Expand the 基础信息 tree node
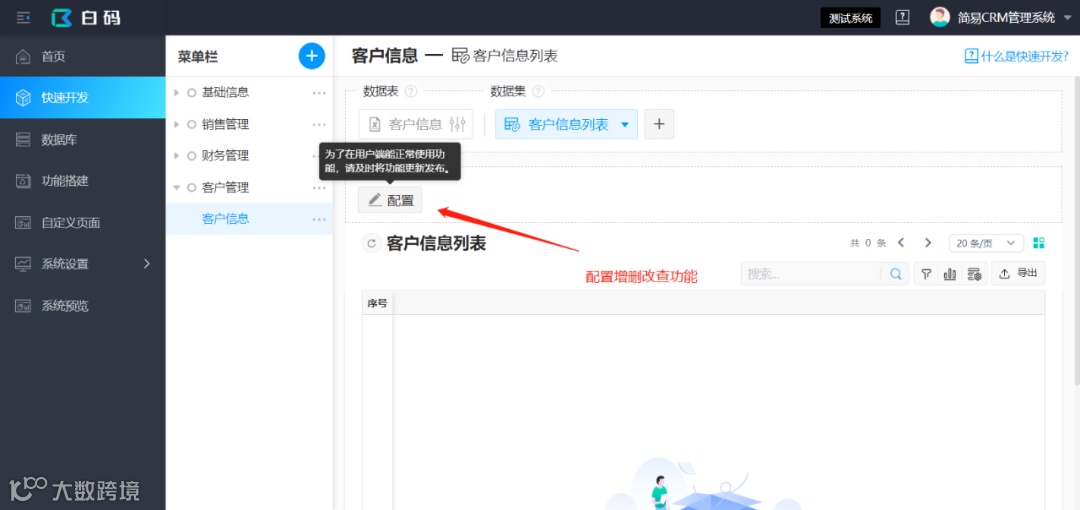Image resolution: width=1080 pixels, height=510 pixels. coord(176,92)
